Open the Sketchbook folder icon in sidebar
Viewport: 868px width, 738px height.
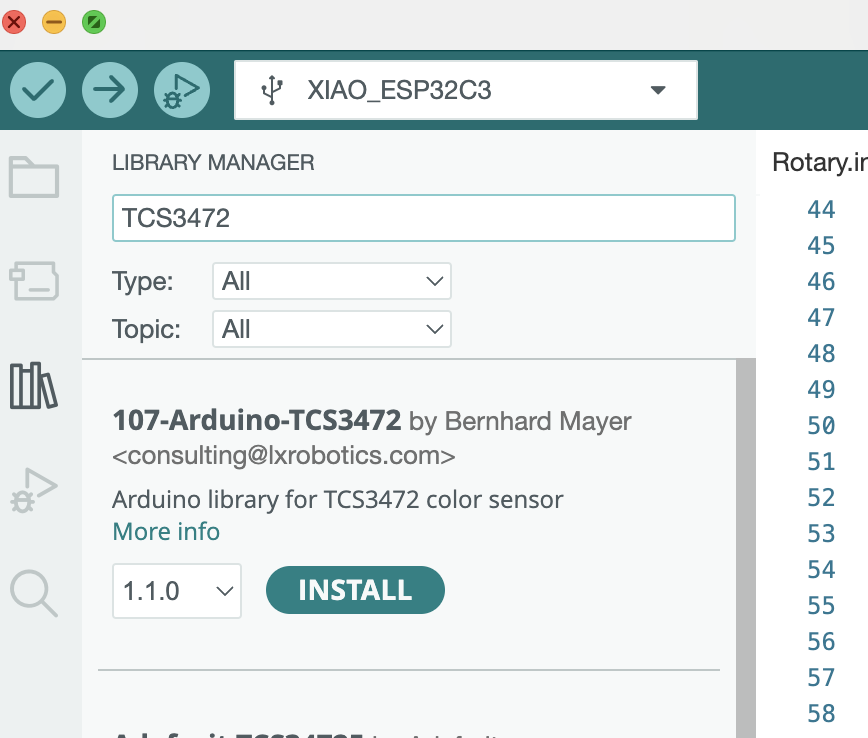[34, 177]
